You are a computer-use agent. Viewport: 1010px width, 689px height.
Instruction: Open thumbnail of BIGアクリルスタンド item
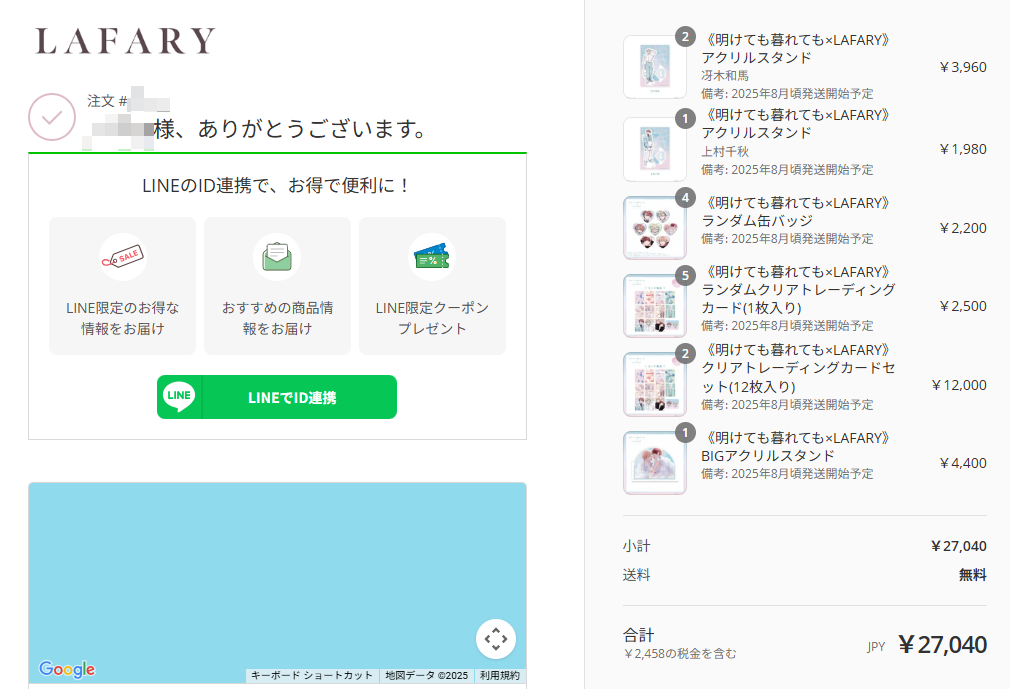tap(654, 463)
